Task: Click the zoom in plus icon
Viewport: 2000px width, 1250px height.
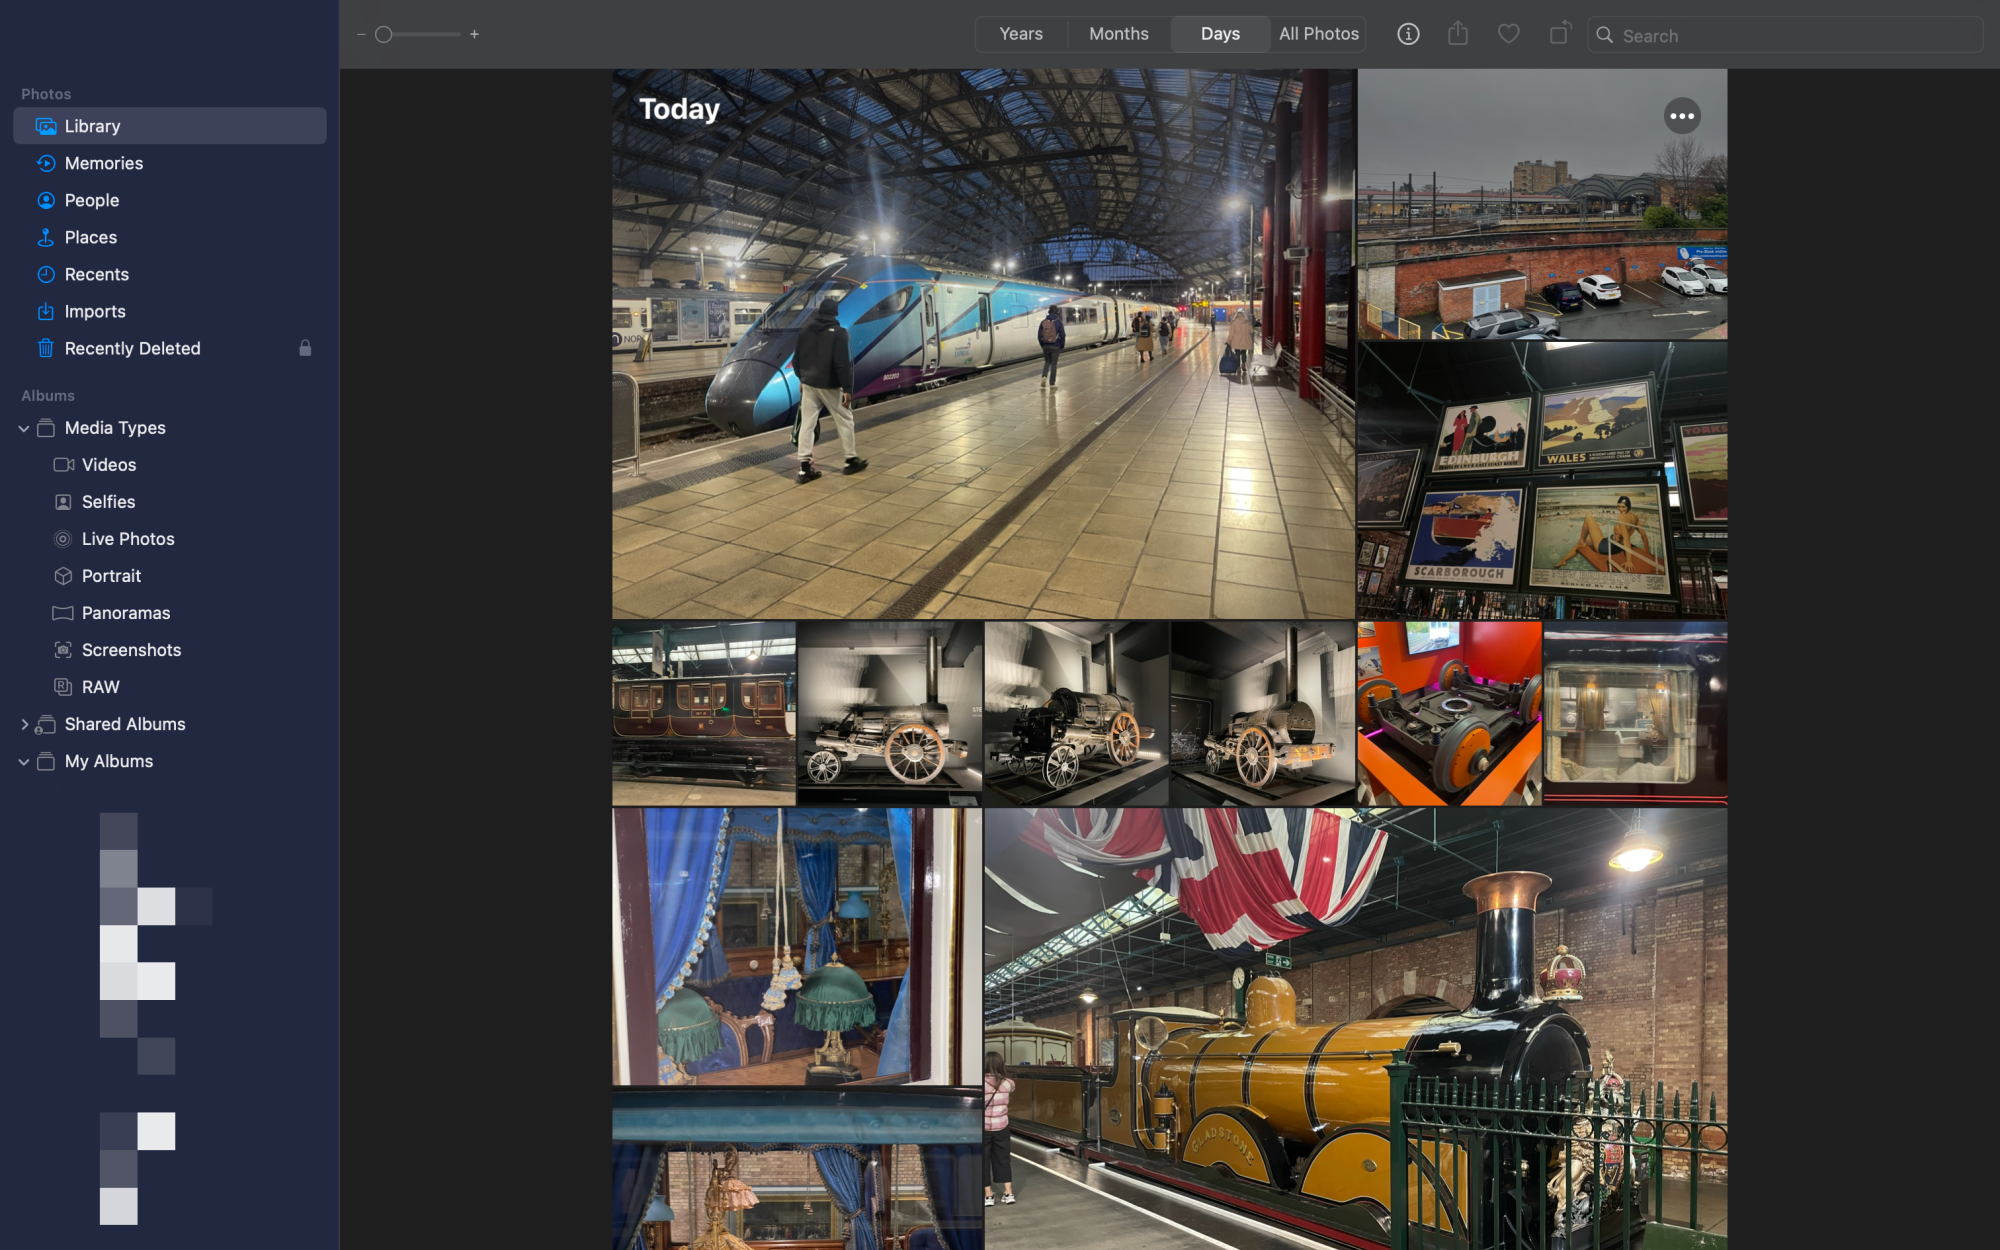Action: (x=474, y=34)
